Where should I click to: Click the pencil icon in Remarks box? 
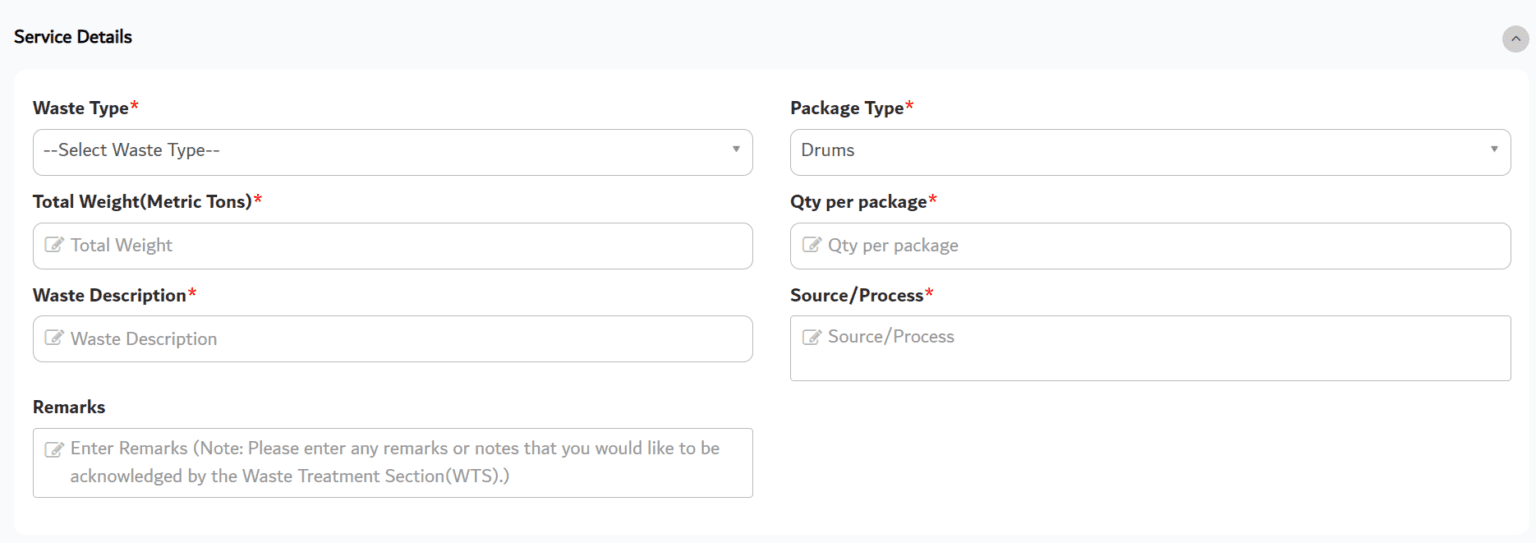[x=54, y=449]
